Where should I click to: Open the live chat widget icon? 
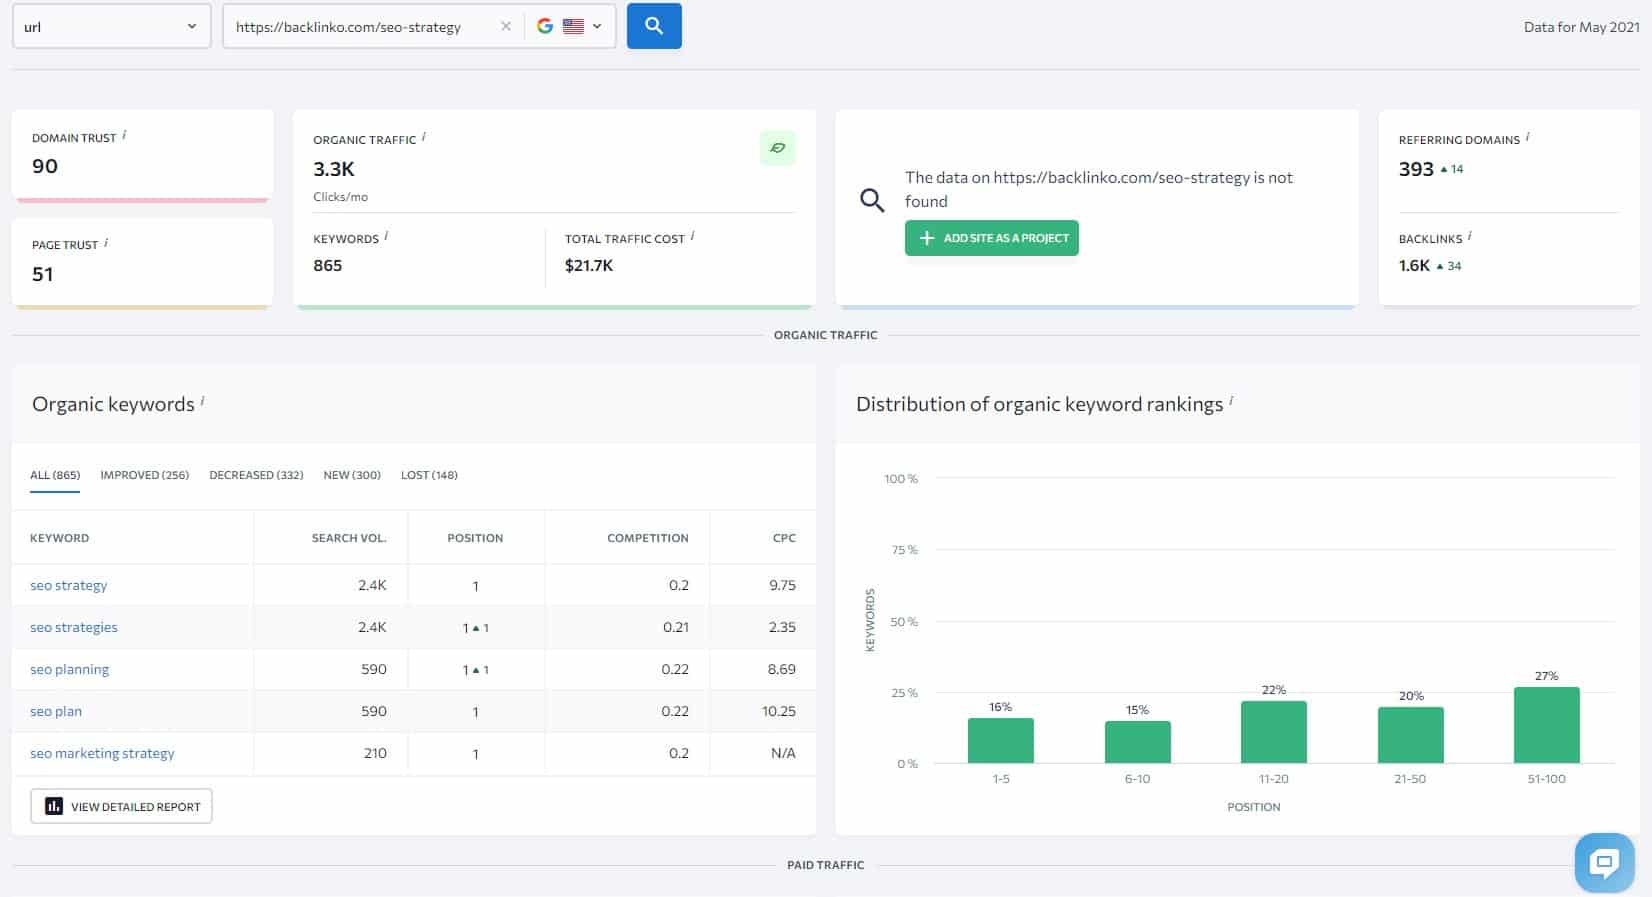click(1604, 862)
